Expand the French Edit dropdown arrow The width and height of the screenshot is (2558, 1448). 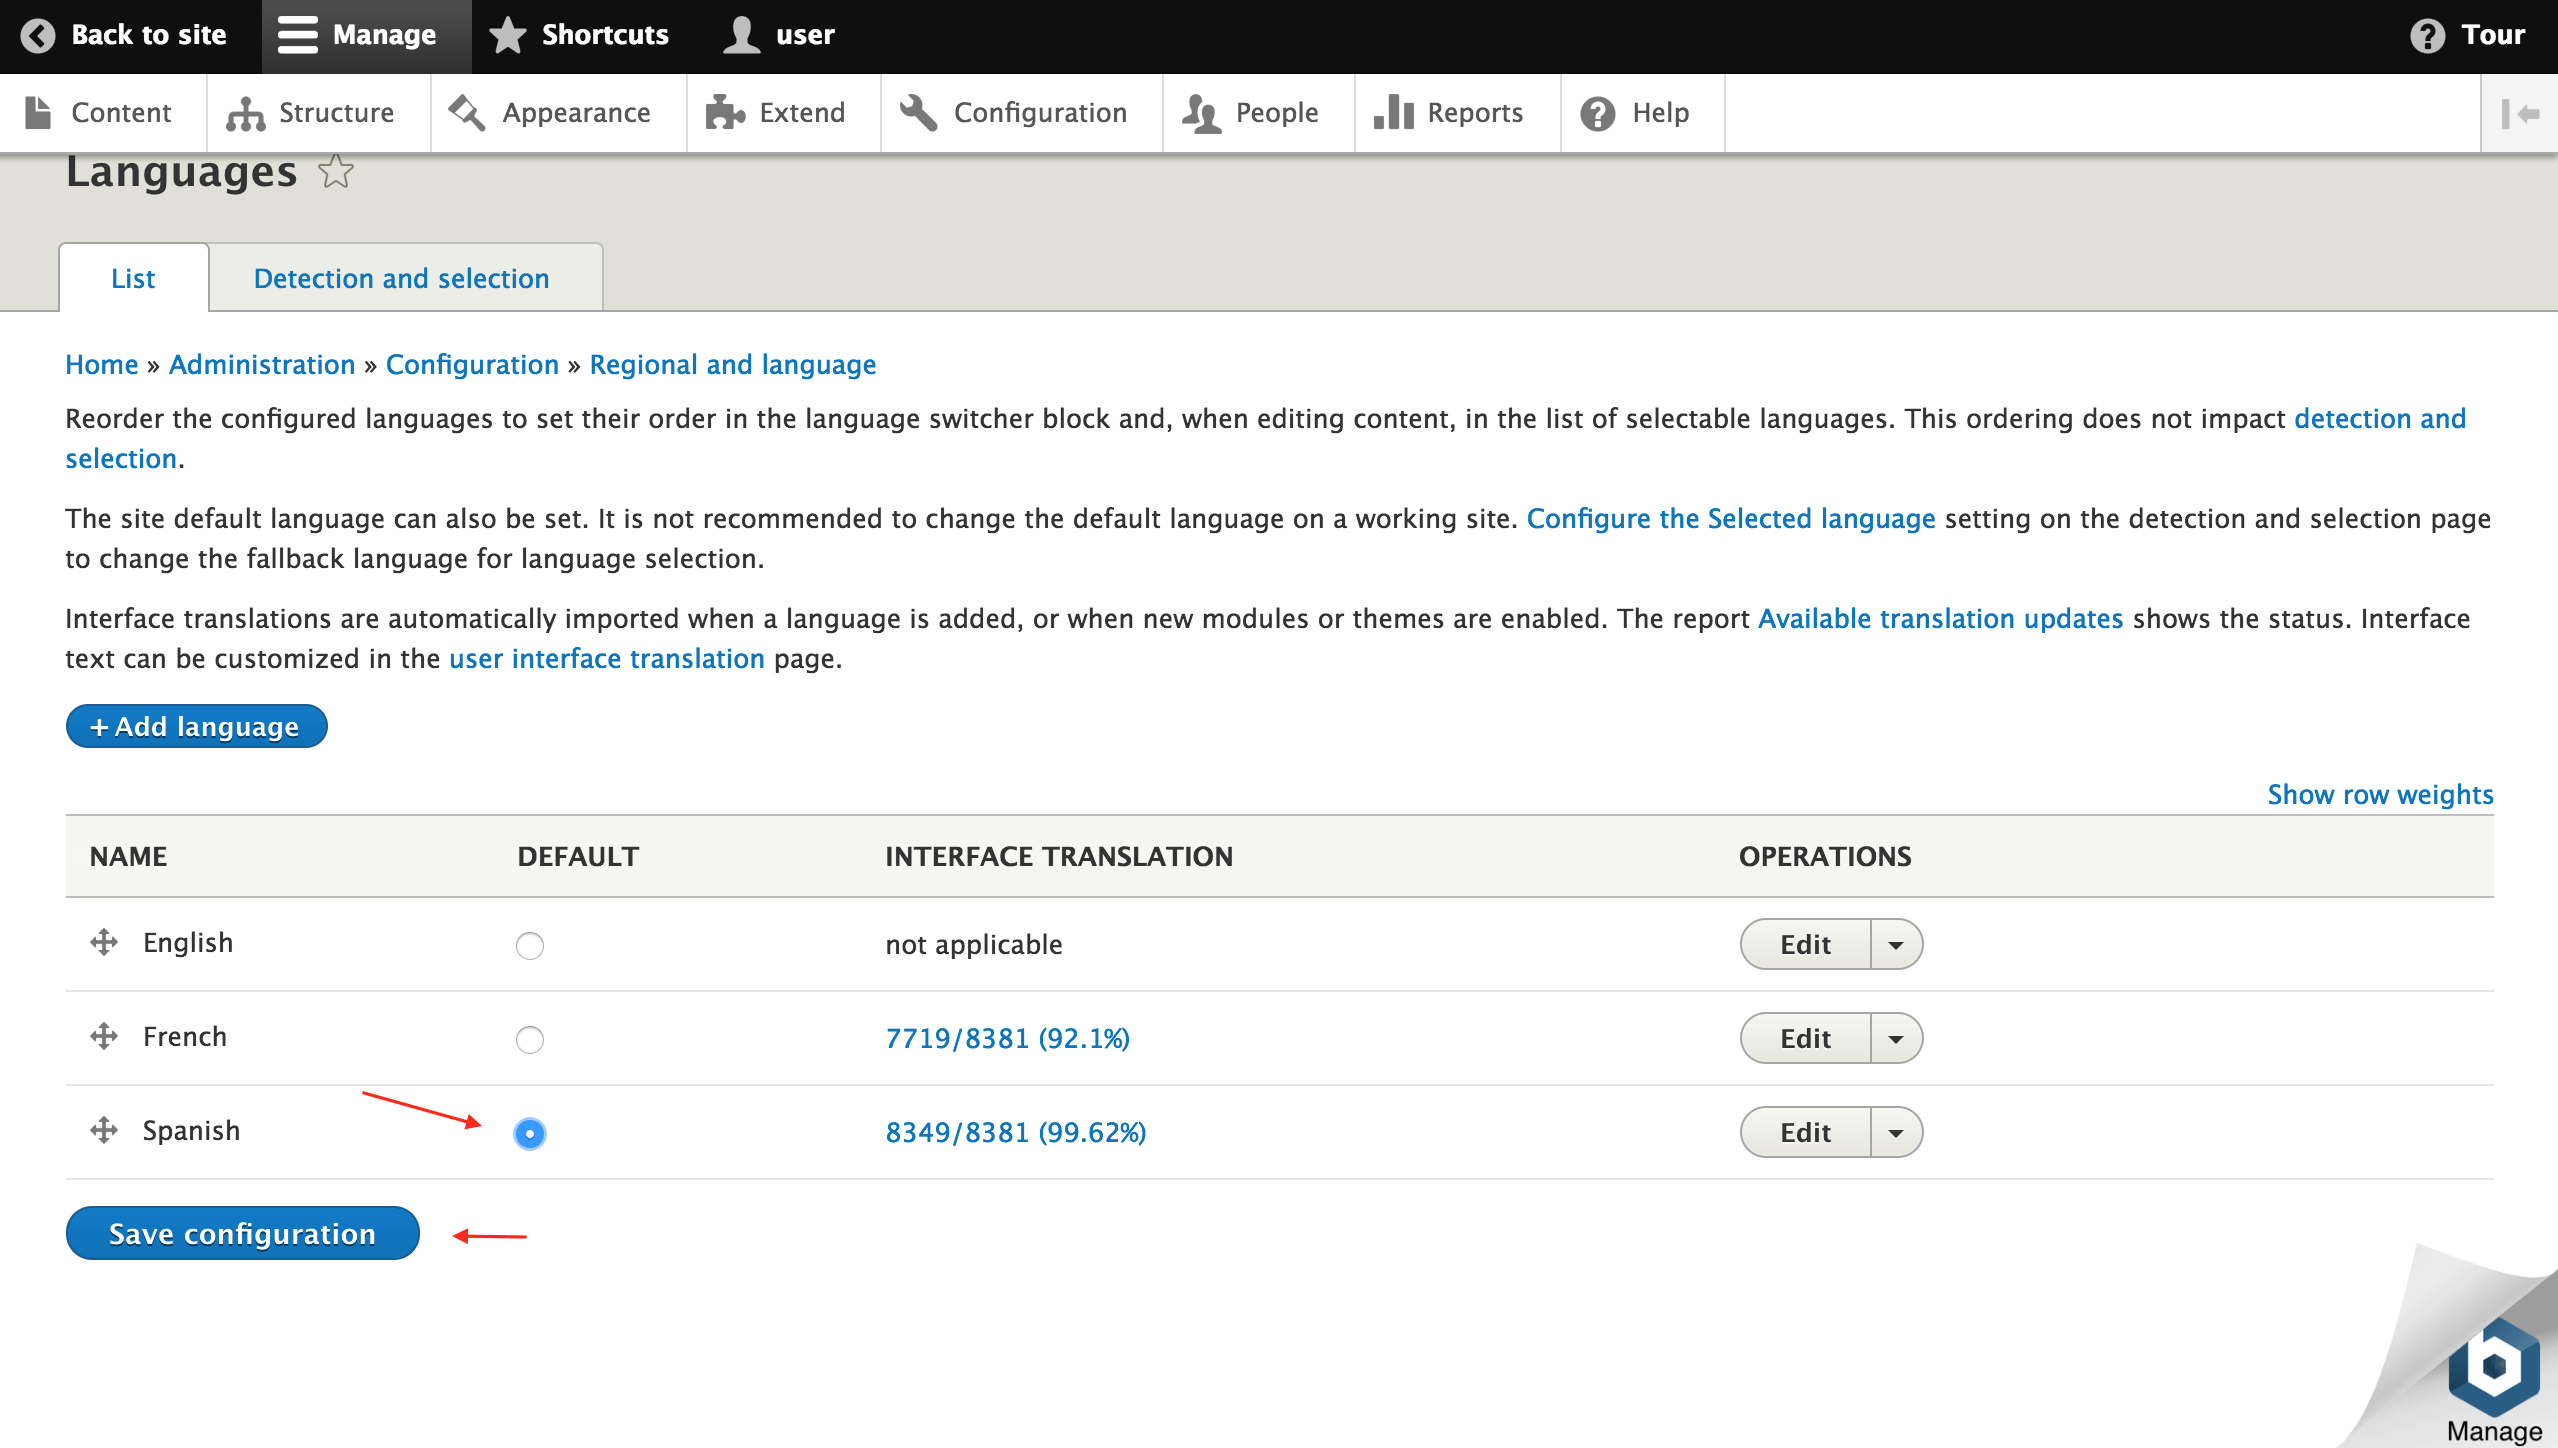point(1895,1038)
